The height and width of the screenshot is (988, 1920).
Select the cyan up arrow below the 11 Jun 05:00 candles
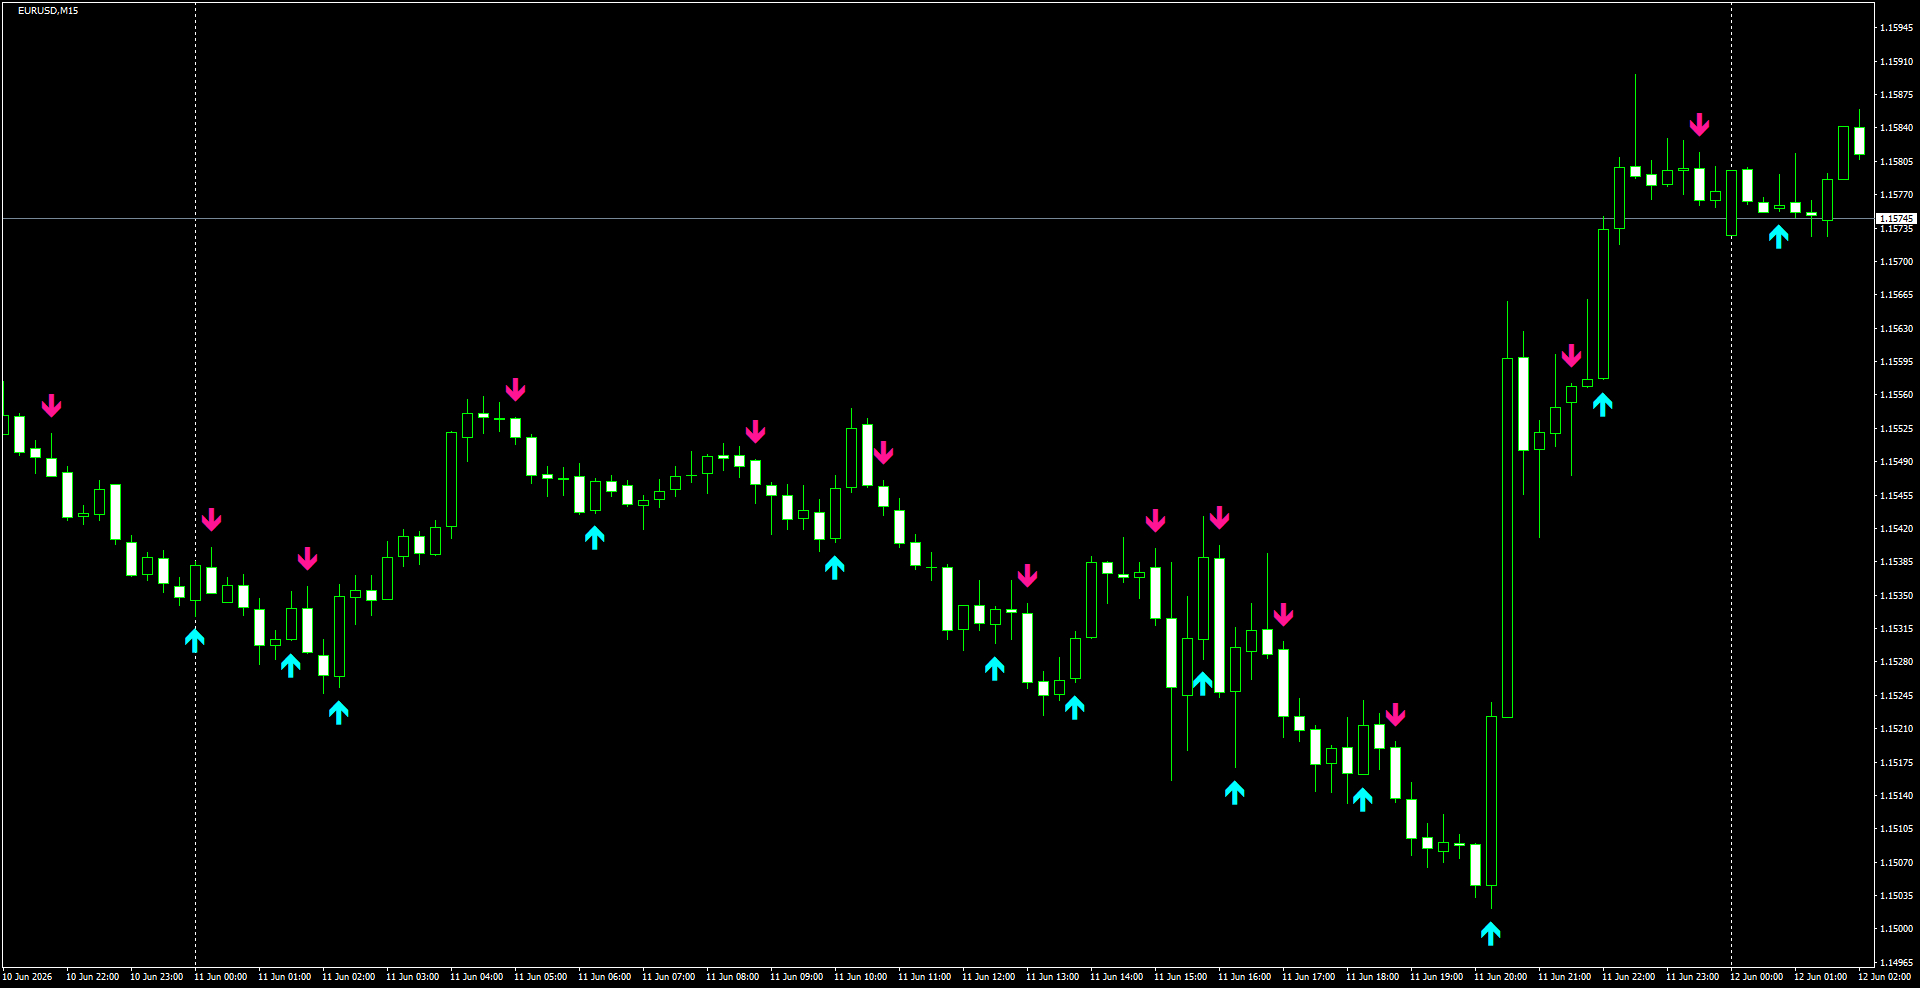595,538
